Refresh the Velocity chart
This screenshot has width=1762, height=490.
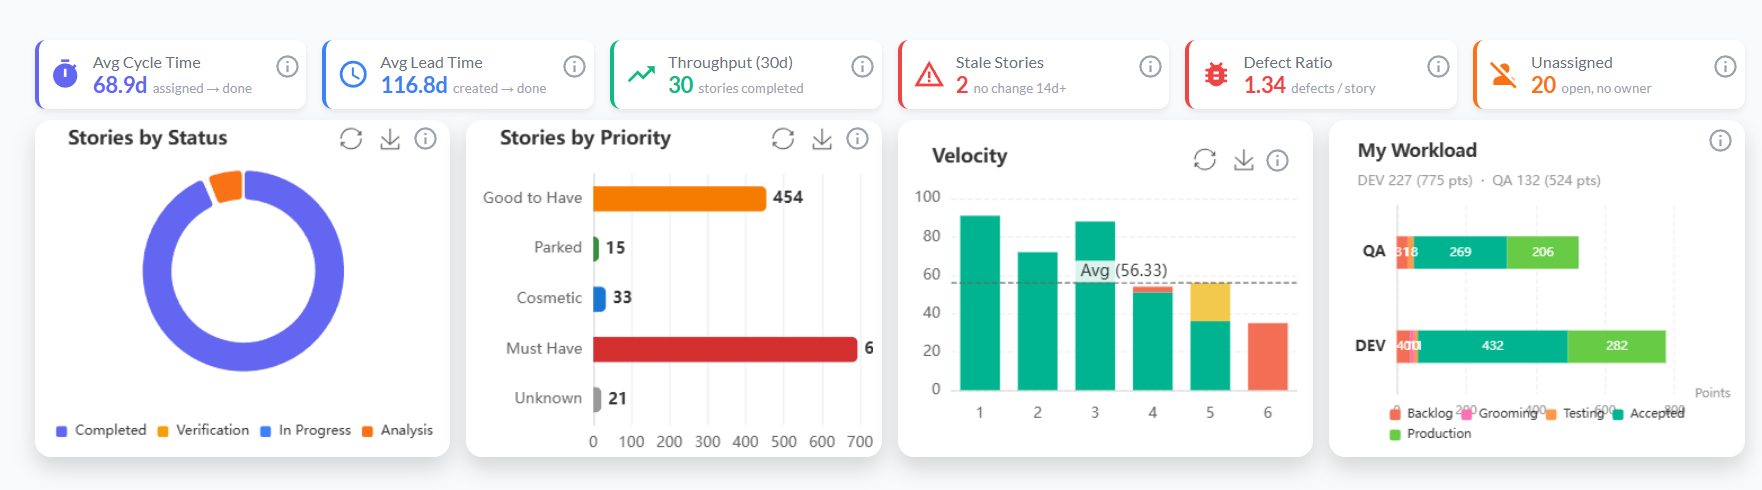(1205, 160)
